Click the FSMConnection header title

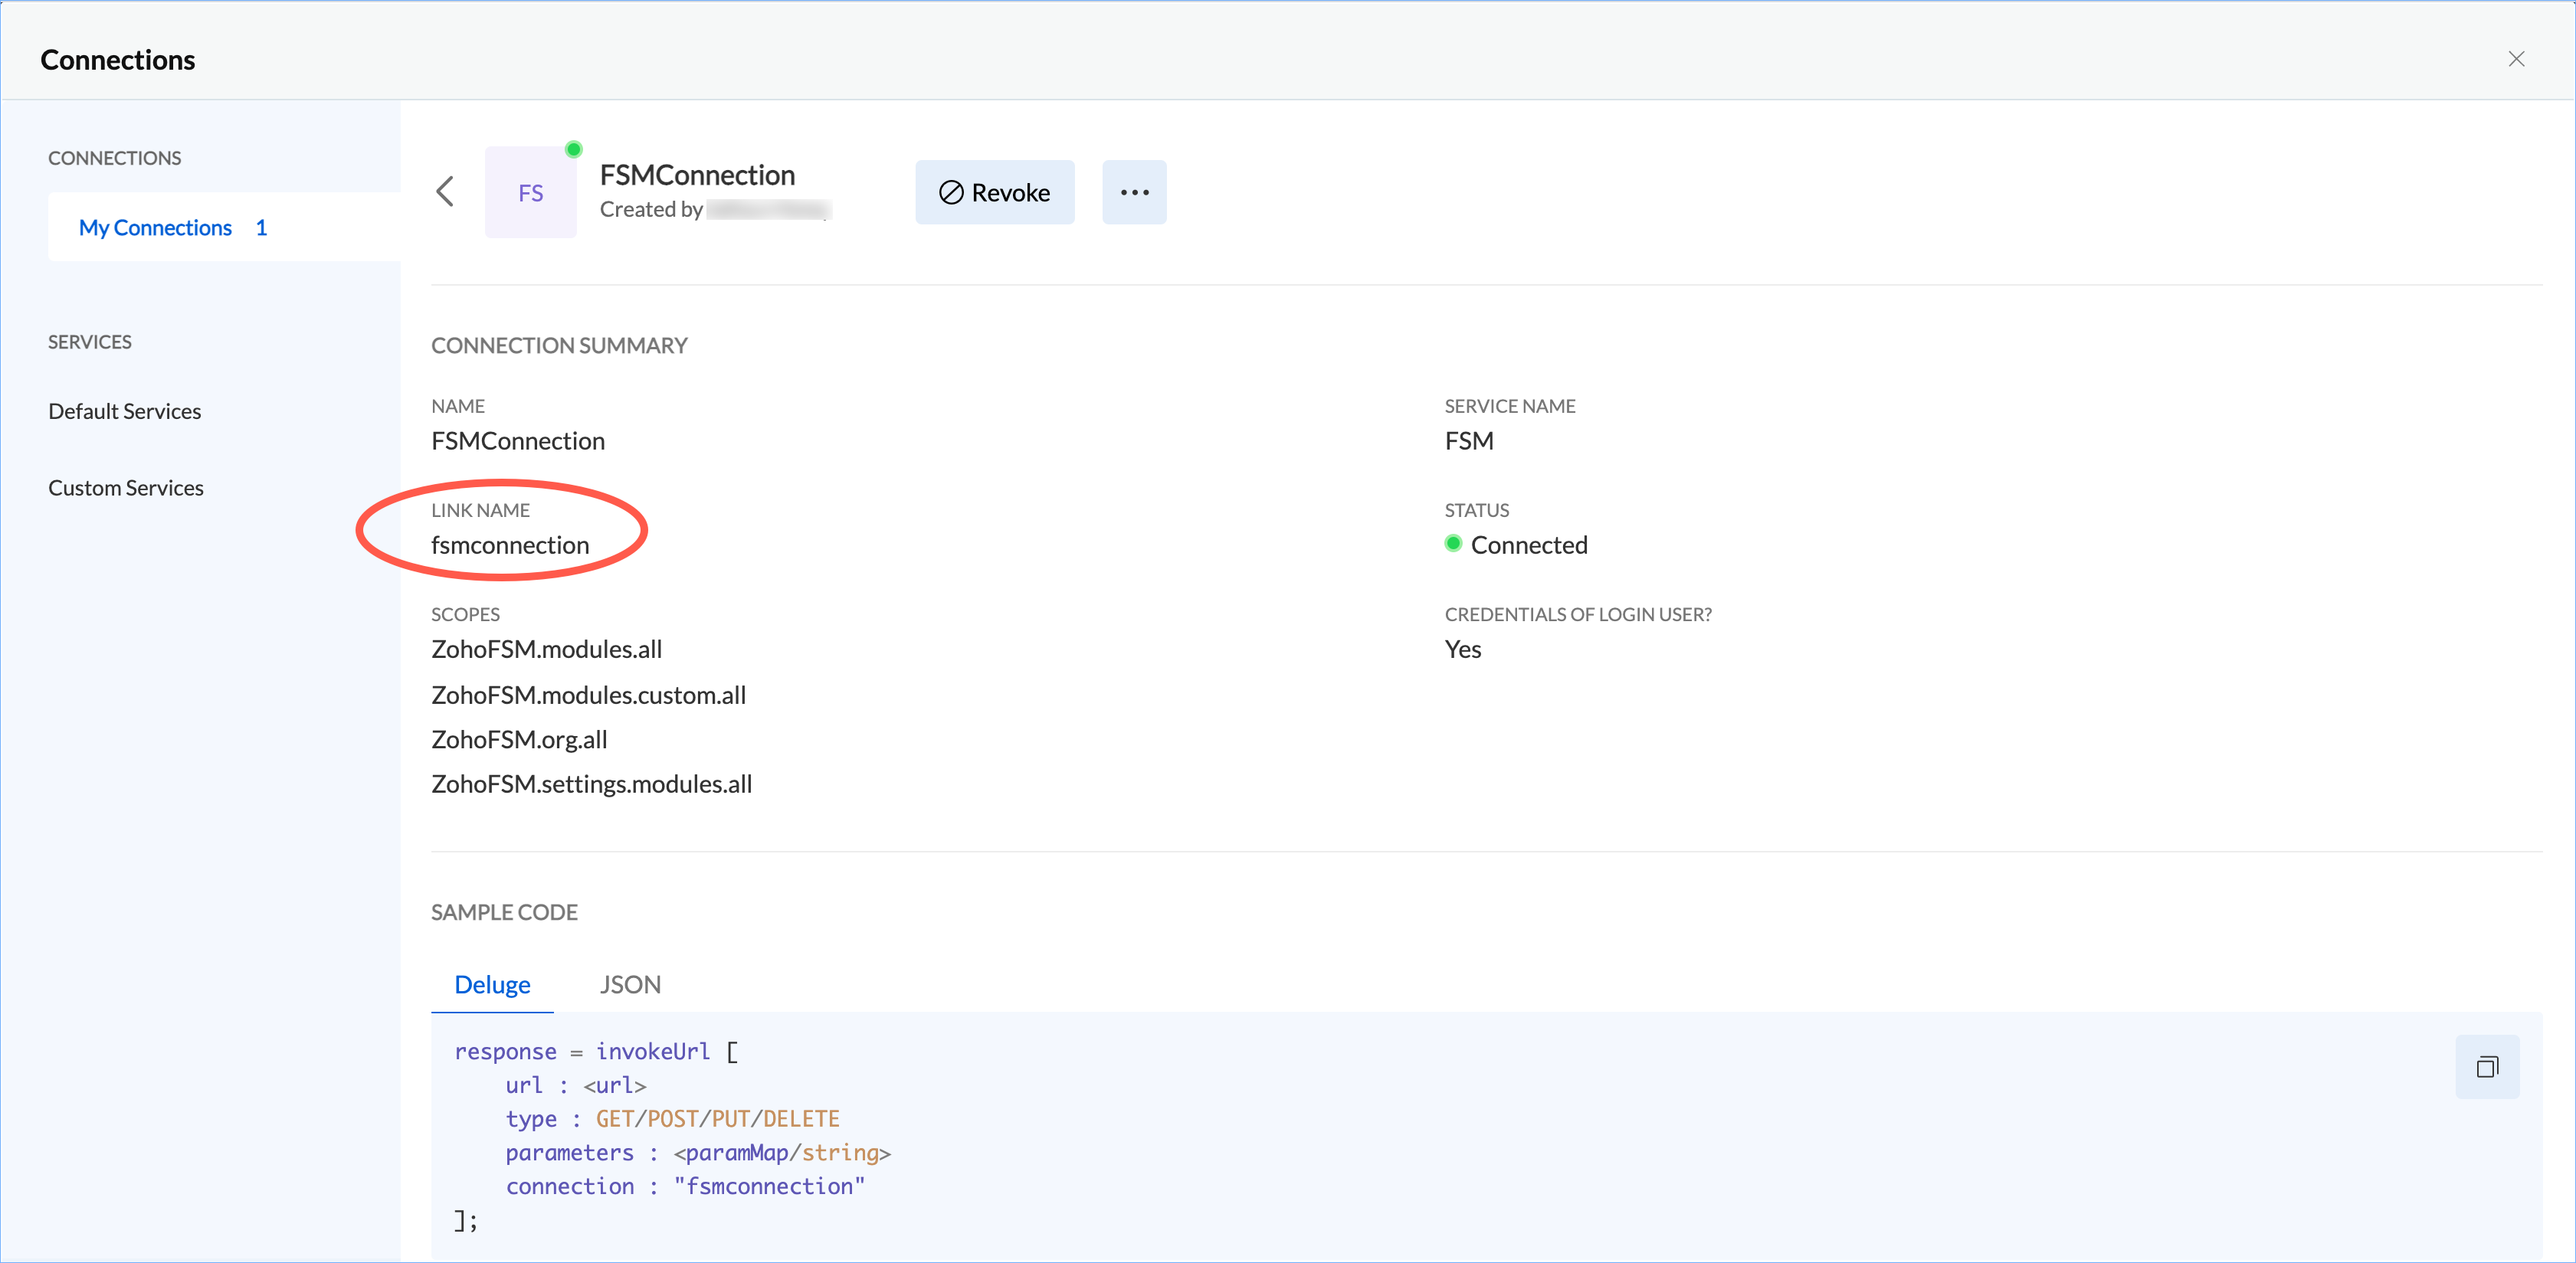coord(697,175)
